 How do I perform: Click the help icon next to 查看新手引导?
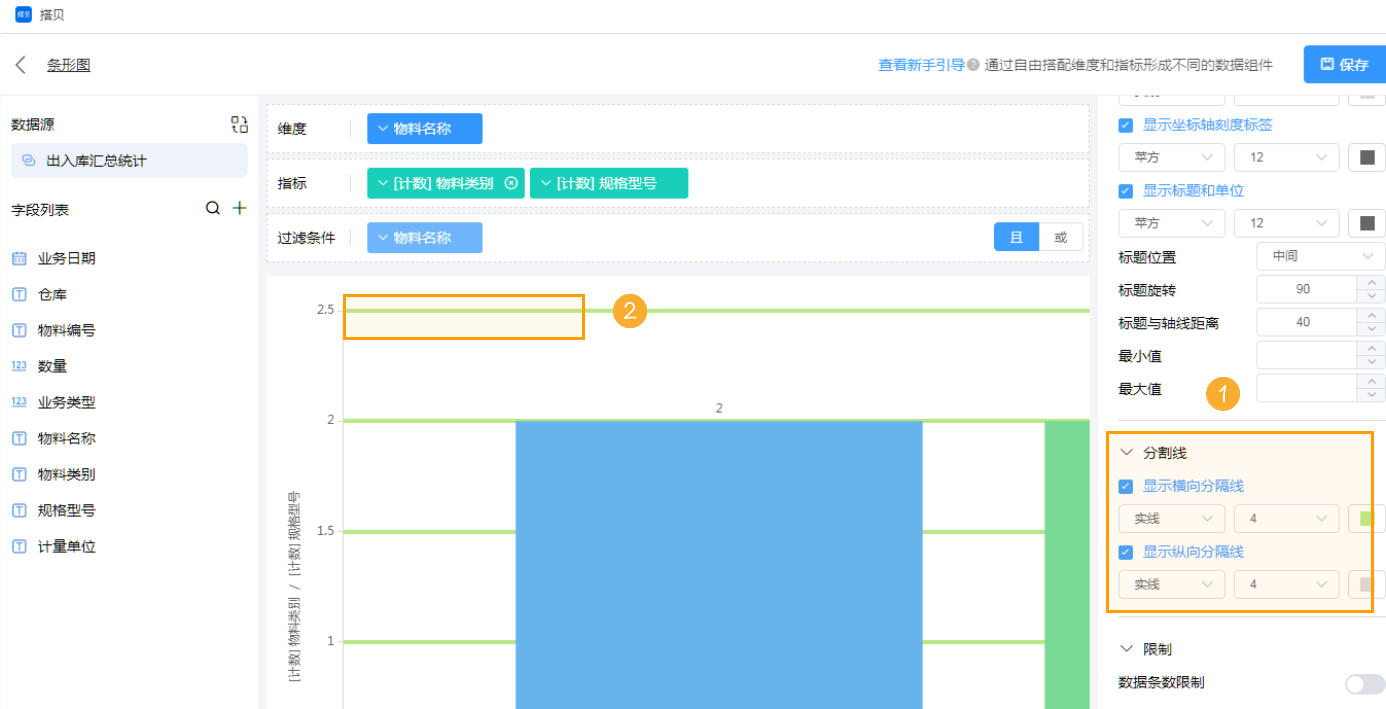[973, 65]
